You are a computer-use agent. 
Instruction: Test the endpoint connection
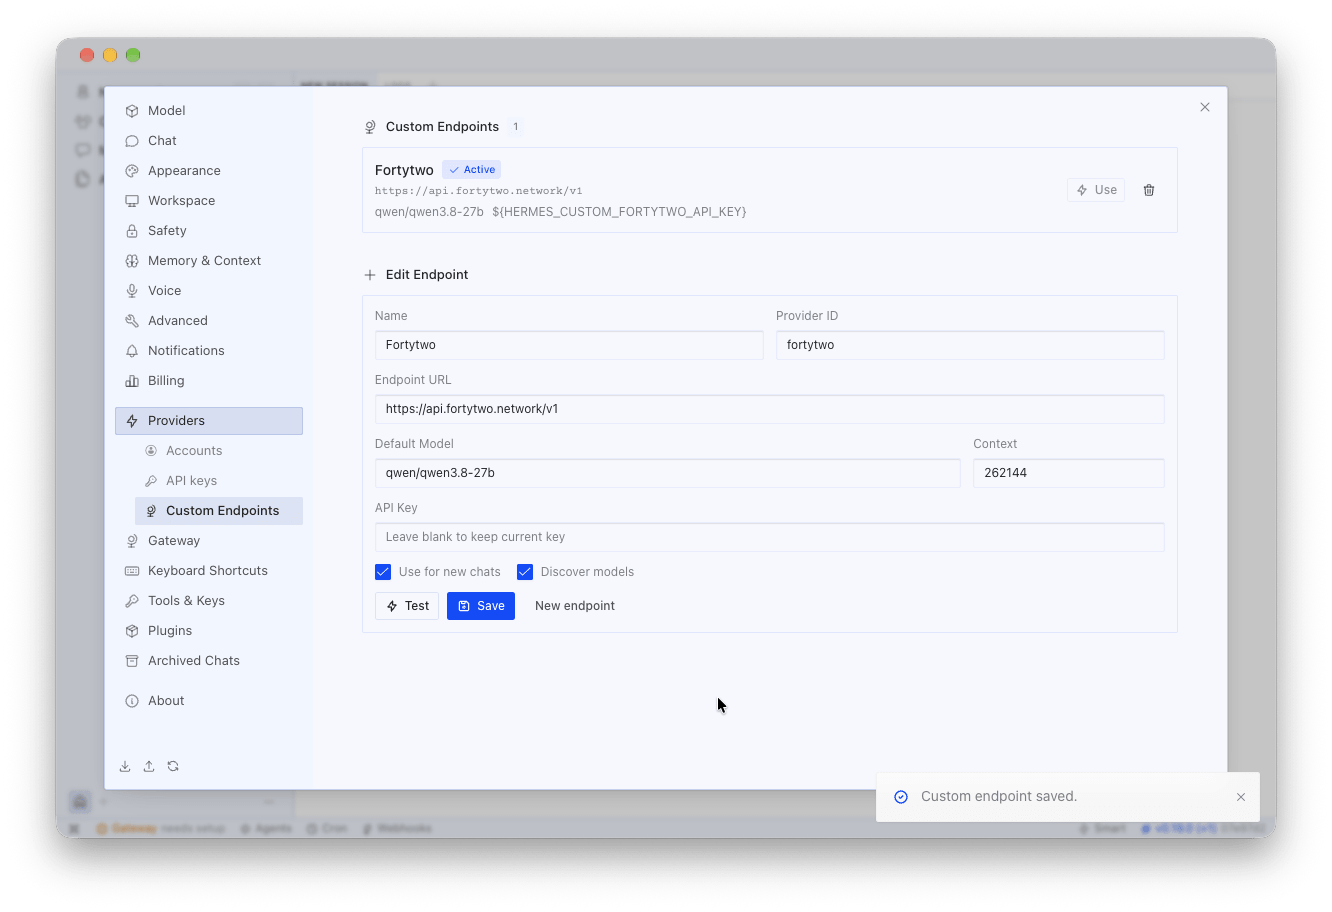407,606
